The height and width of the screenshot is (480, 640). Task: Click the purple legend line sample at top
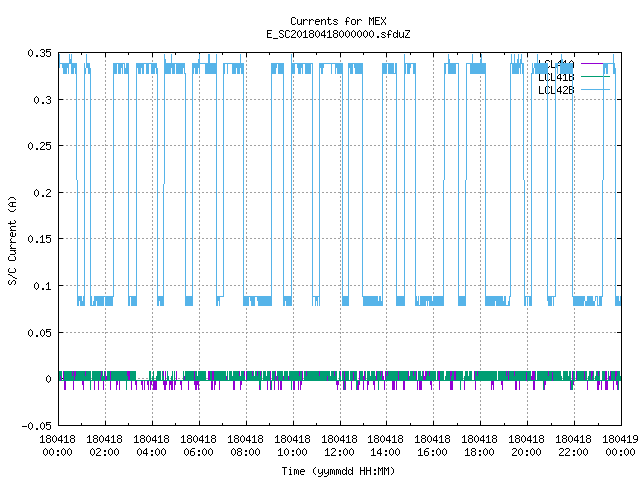pyautogui.click(x=592, y=64)
